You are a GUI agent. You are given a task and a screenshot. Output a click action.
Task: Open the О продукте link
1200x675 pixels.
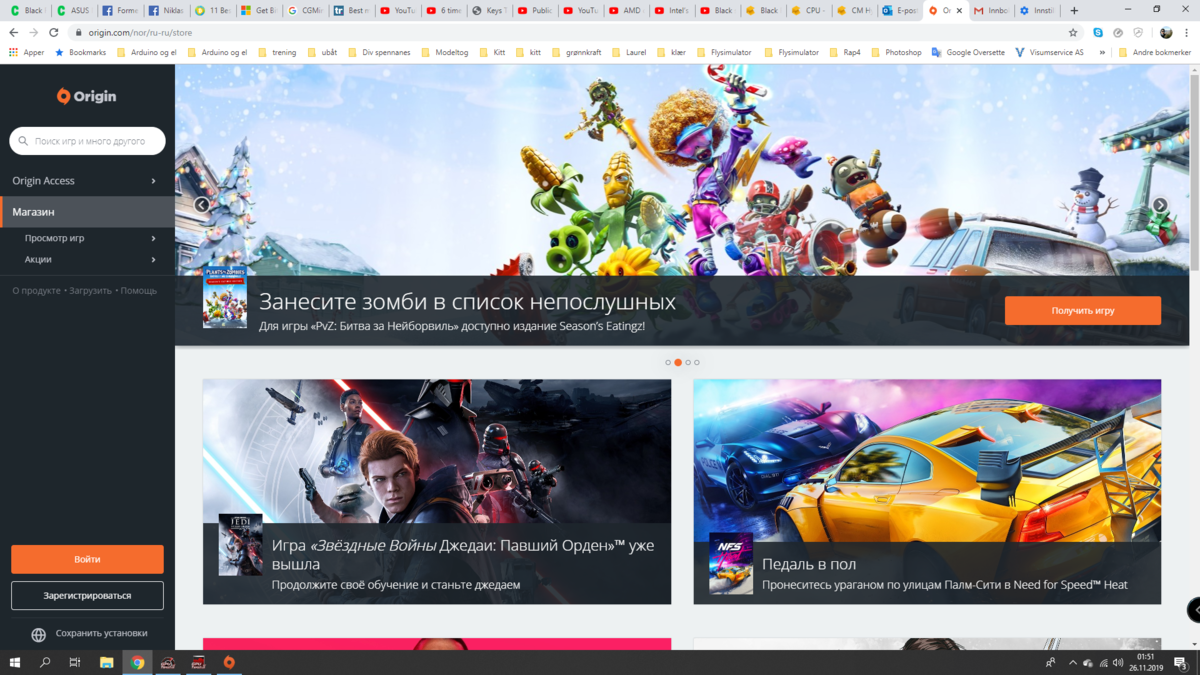click(36, 291)
